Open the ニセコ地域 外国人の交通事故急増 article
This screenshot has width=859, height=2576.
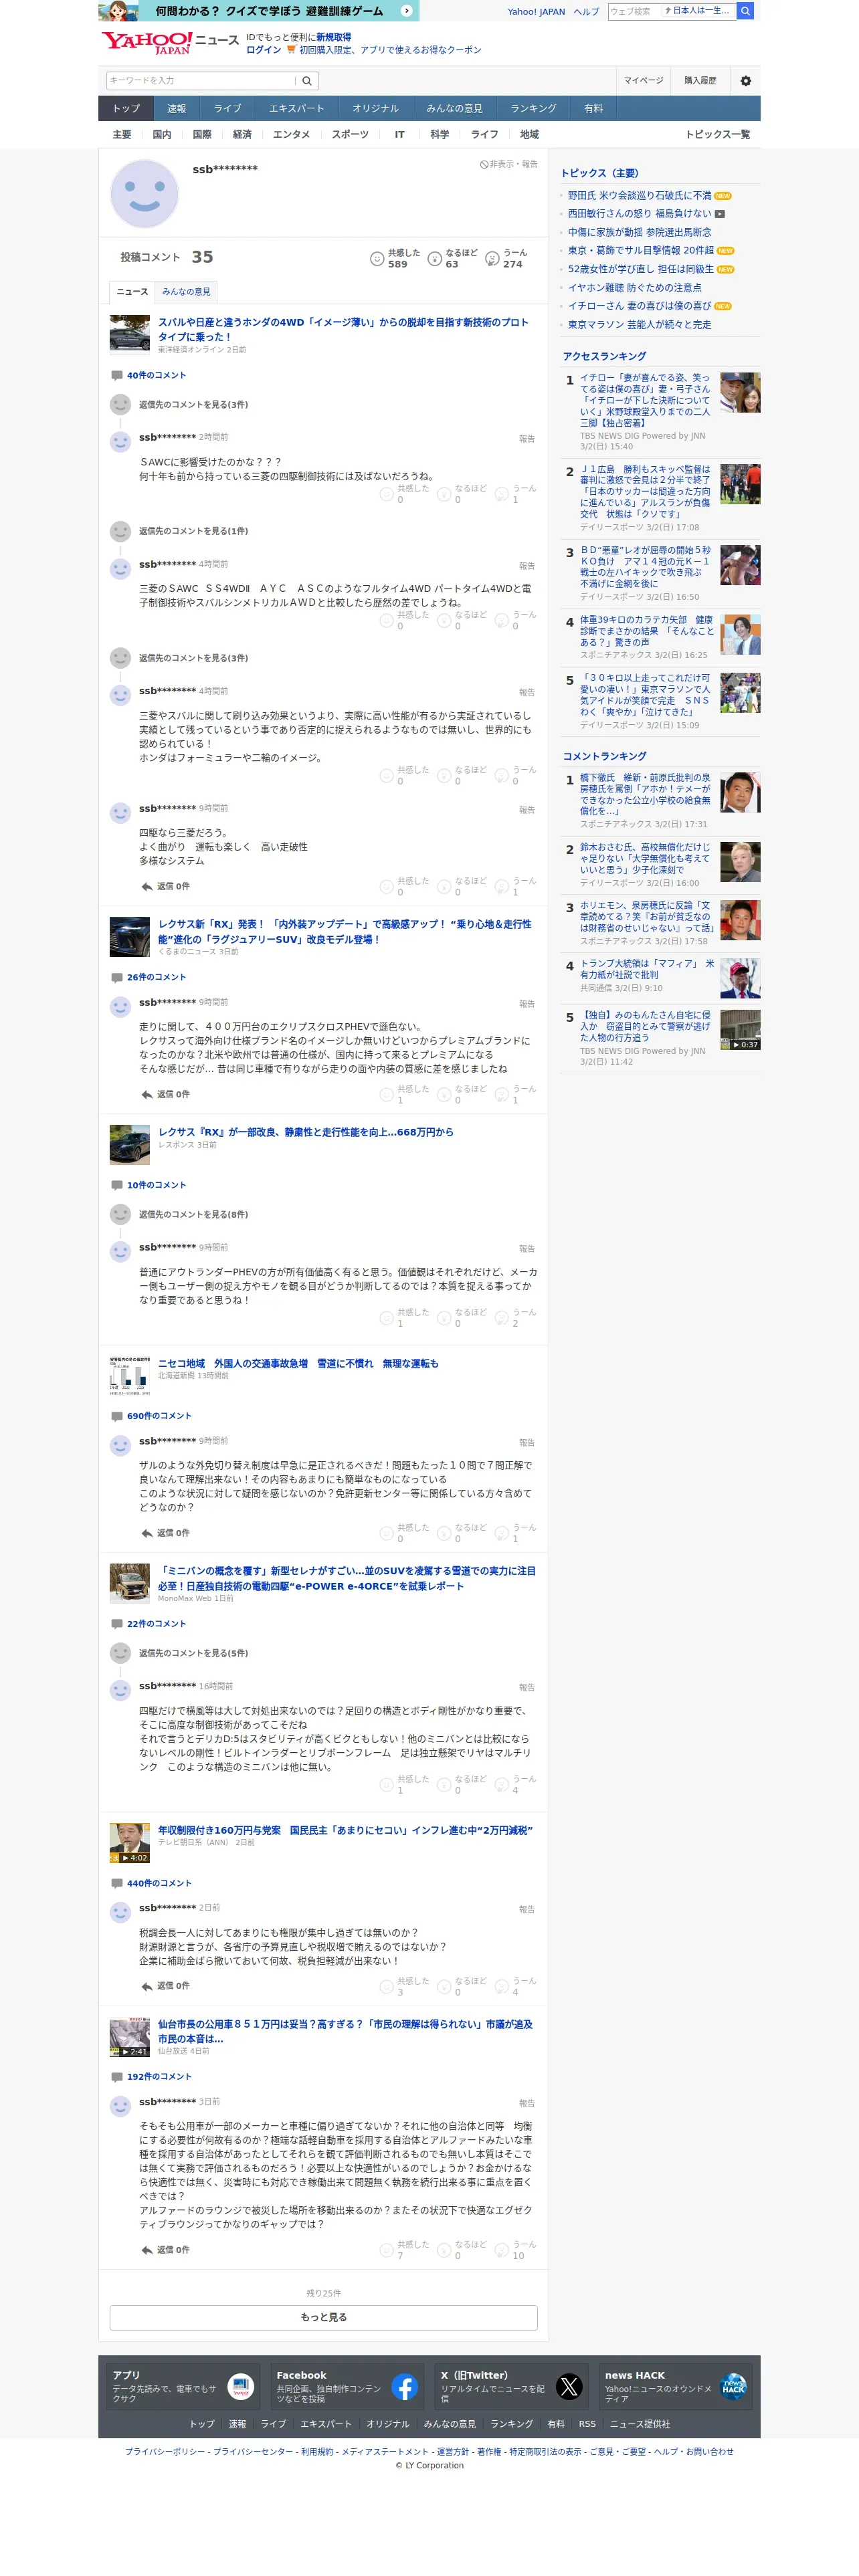[298, 1364]
